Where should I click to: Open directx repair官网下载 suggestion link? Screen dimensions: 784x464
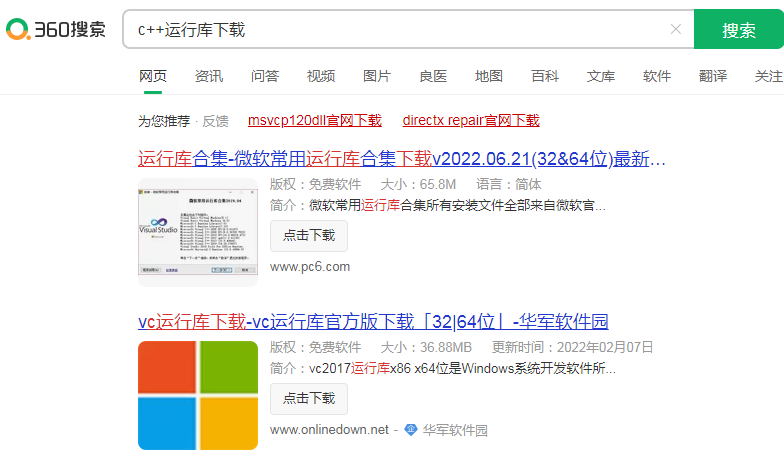coord(471,120)
